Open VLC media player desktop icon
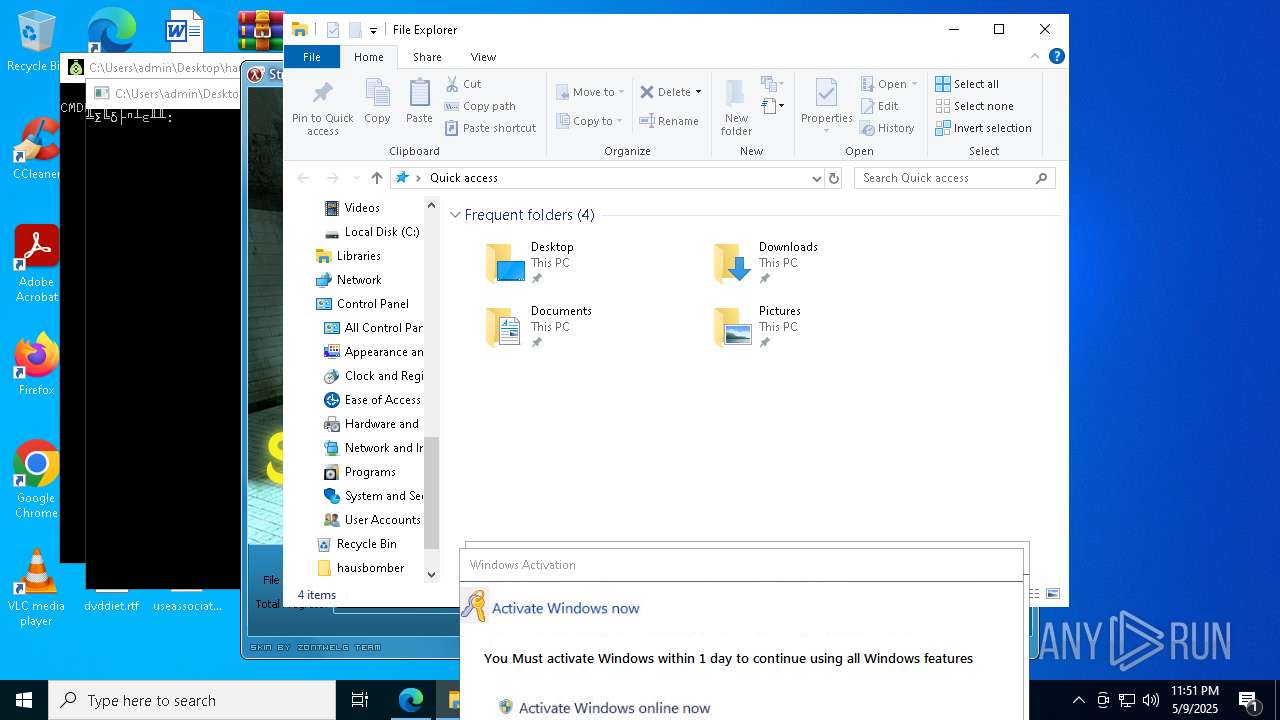 pyautogui.click(x=36, y=588)
